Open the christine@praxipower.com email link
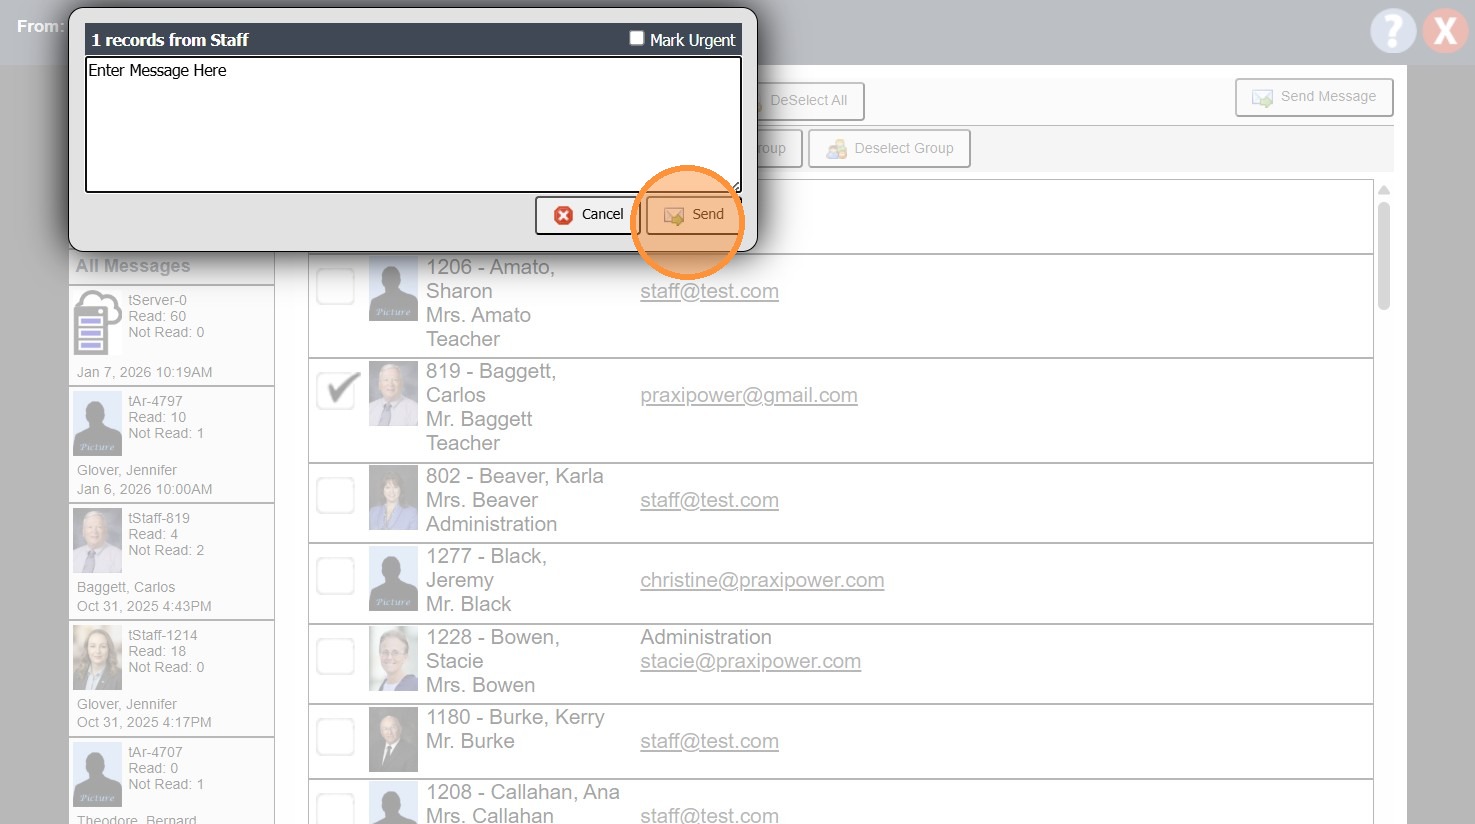Viewport: 1475px width, 824px height. pos(762,580)
